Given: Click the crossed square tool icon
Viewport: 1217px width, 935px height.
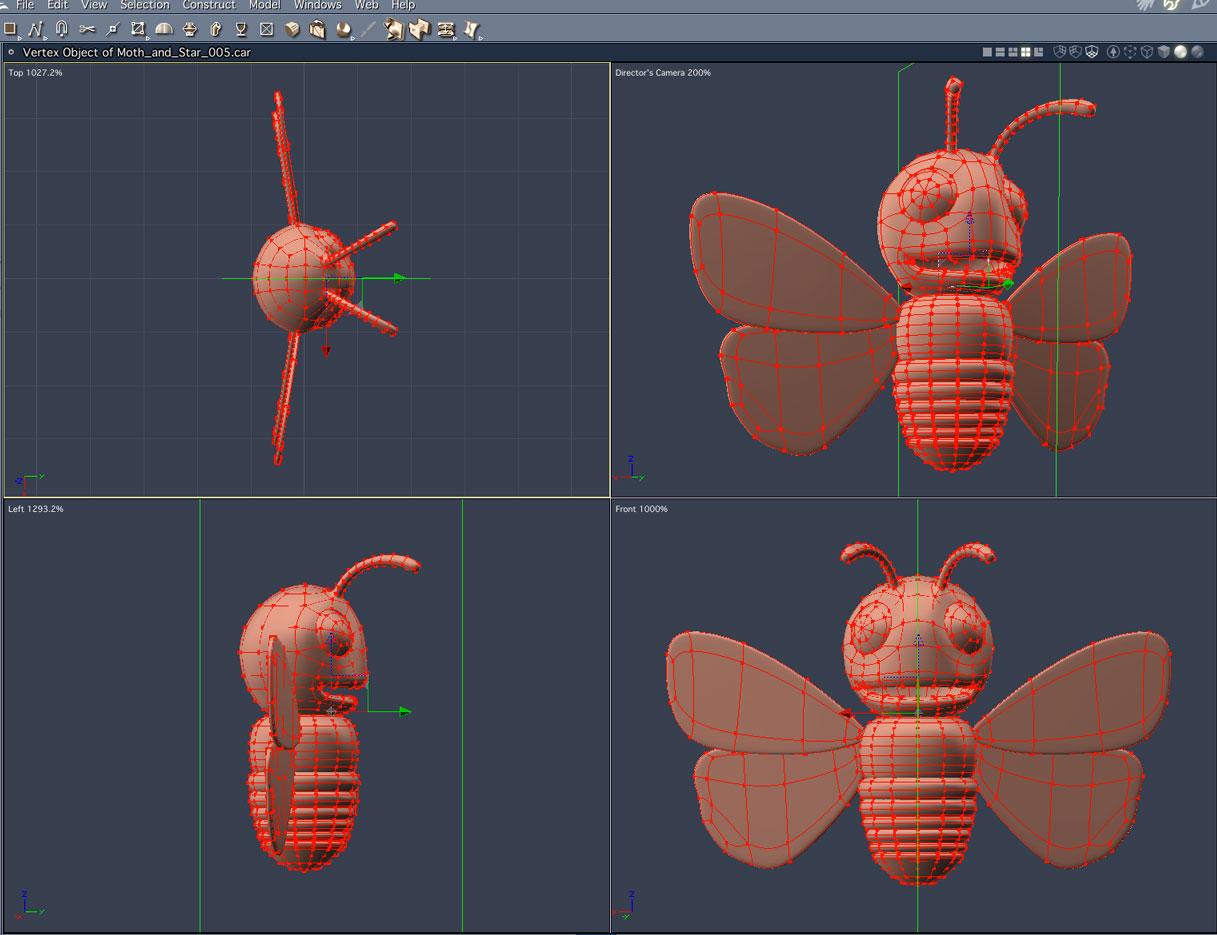Looking at the screenshot, I should (267, 29).
